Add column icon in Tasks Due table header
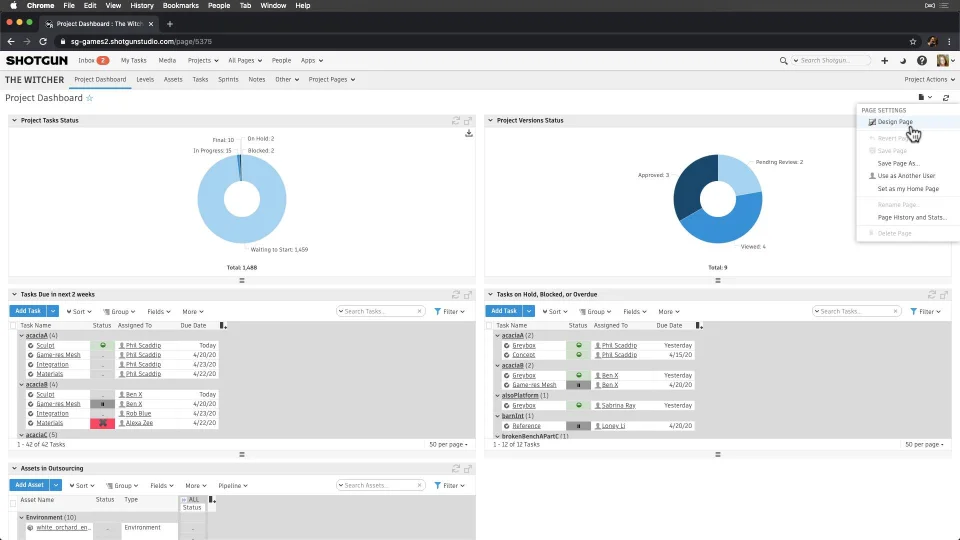The image size is (960, 540). [223, 326]
